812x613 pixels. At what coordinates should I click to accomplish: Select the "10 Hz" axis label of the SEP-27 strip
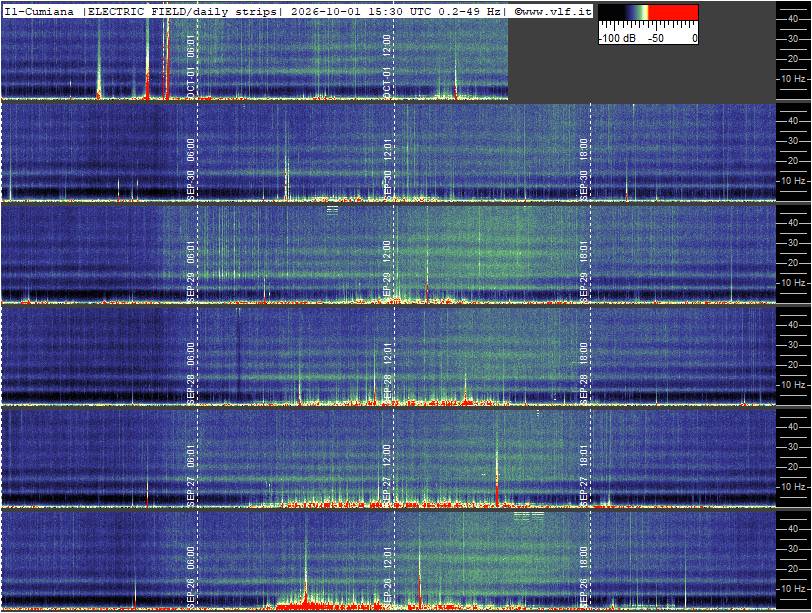tap(793, 487)
